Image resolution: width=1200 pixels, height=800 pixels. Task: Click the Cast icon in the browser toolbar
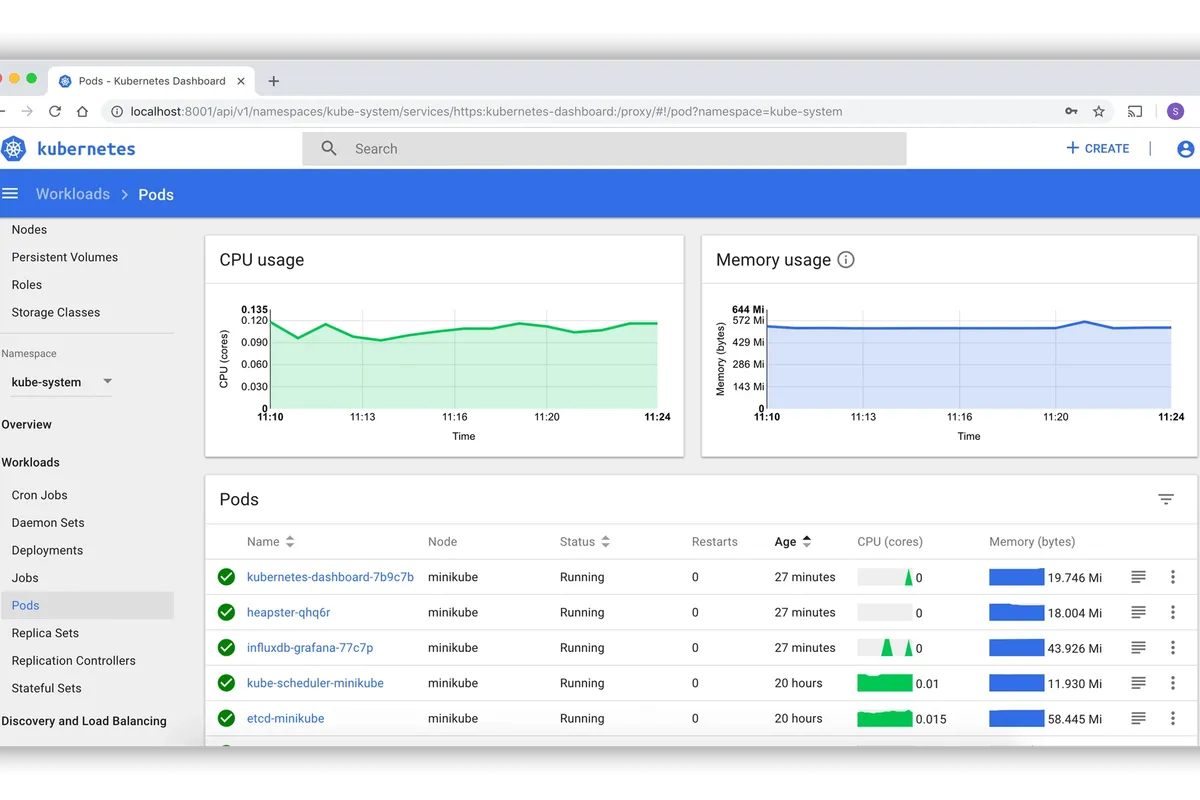(1135, 112)
